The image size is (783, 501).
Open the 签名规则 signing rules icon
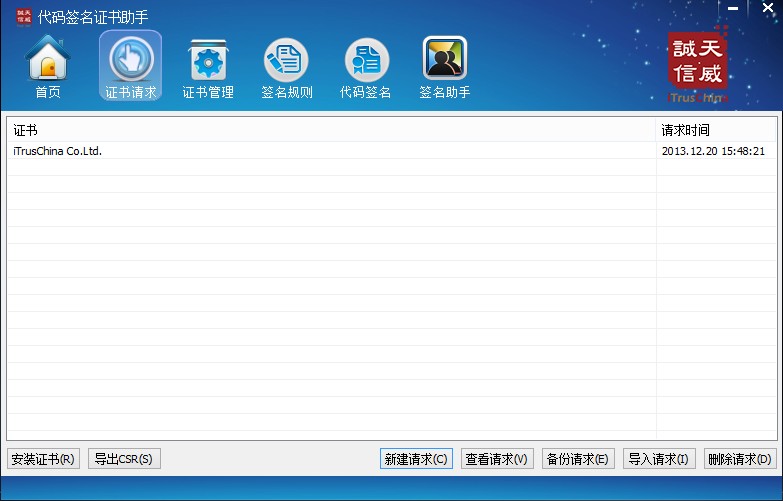[287, 66]
